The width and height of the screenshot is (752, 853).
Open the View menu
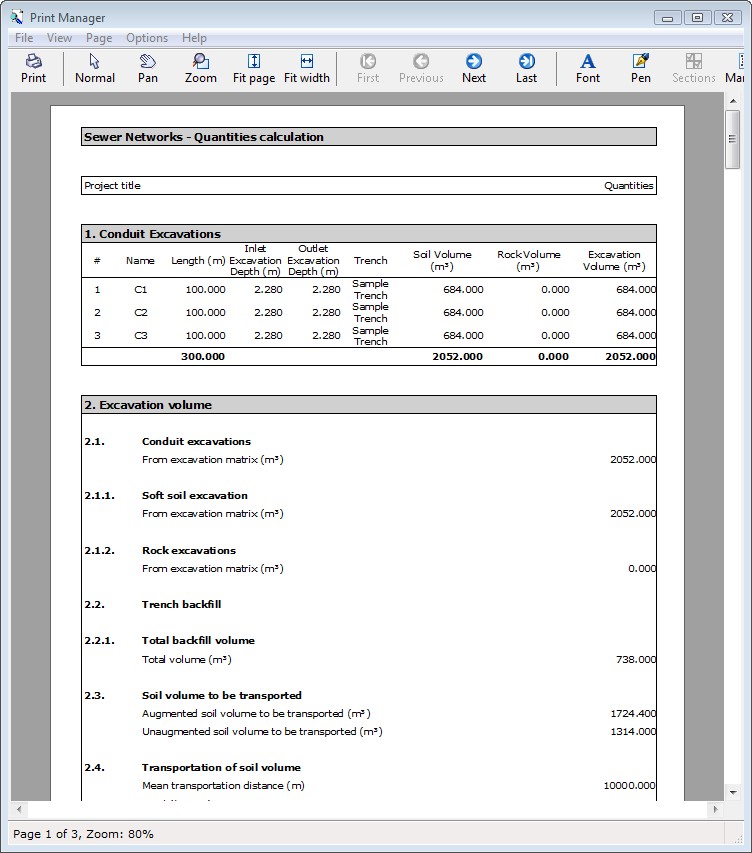click(x=59, y=38)
